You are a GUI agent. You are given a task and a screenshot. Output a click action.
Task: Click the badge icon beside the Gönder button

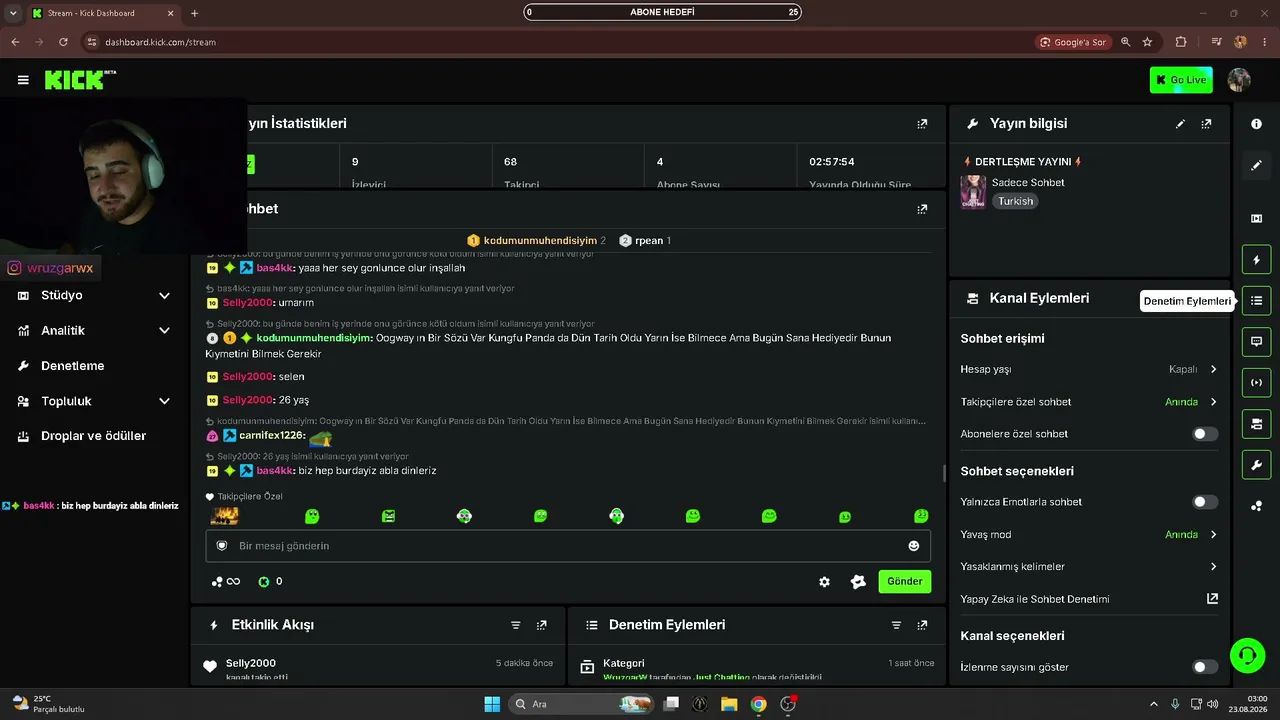(858, 582)
